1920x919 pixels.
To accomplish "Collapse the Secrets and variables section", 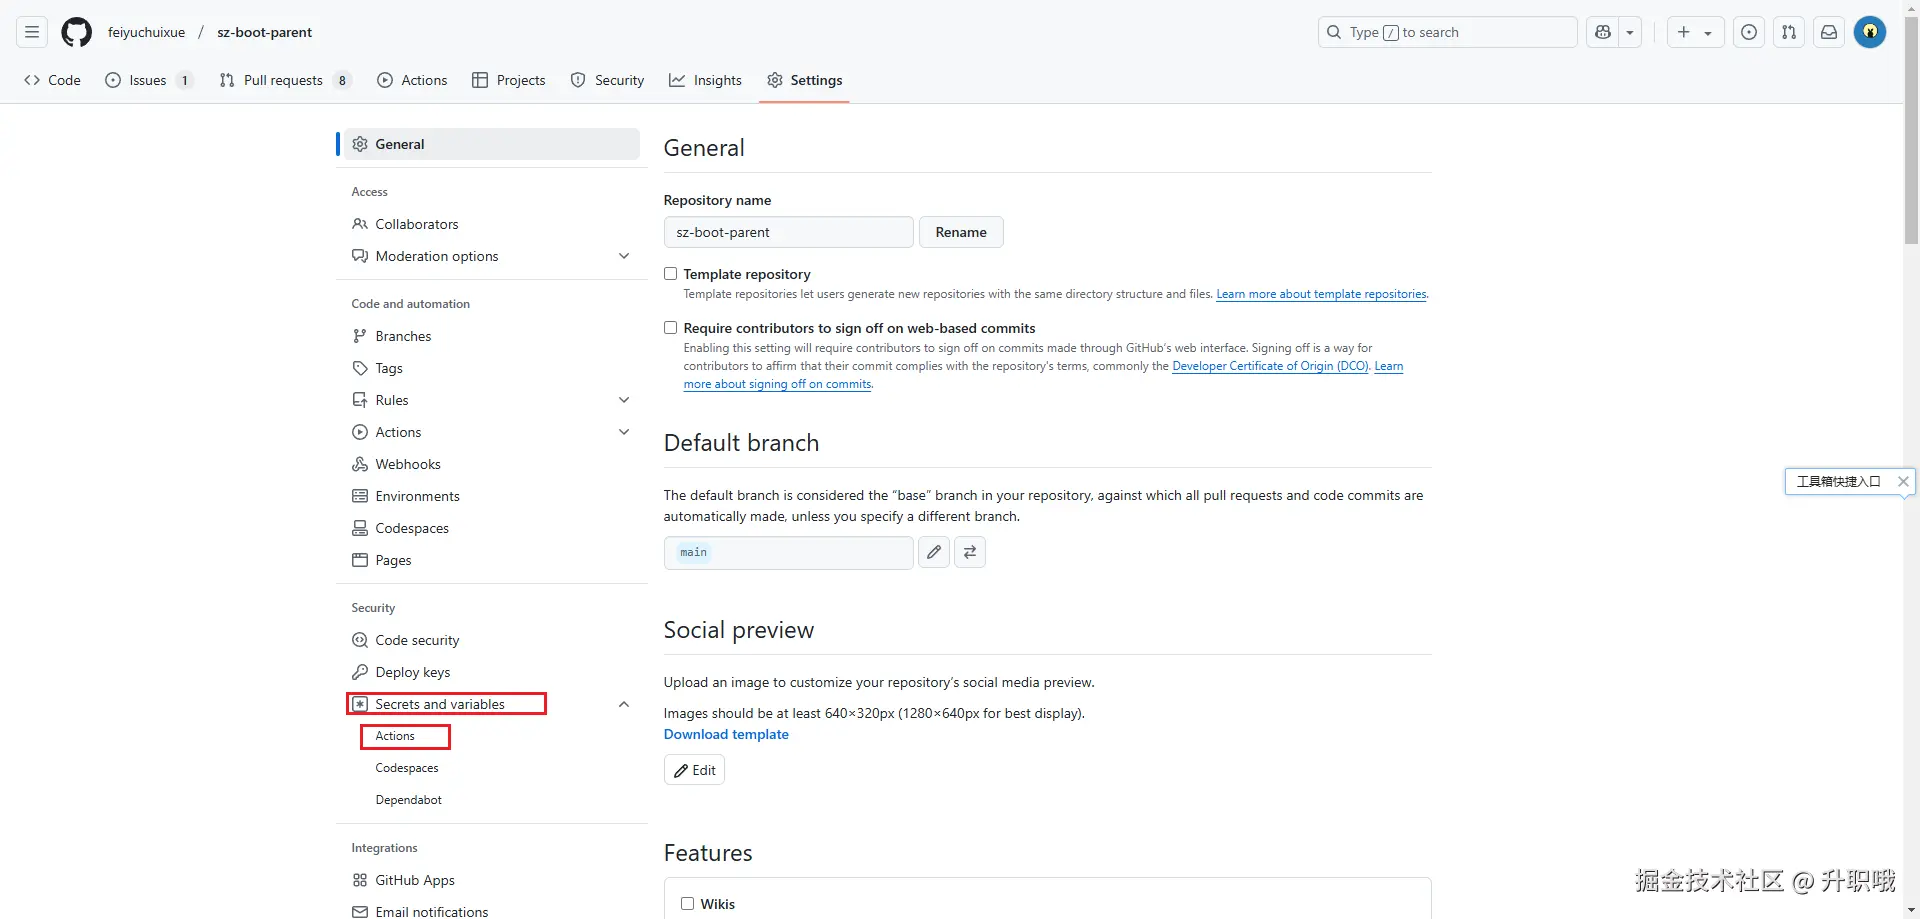I will coord(624,704).
